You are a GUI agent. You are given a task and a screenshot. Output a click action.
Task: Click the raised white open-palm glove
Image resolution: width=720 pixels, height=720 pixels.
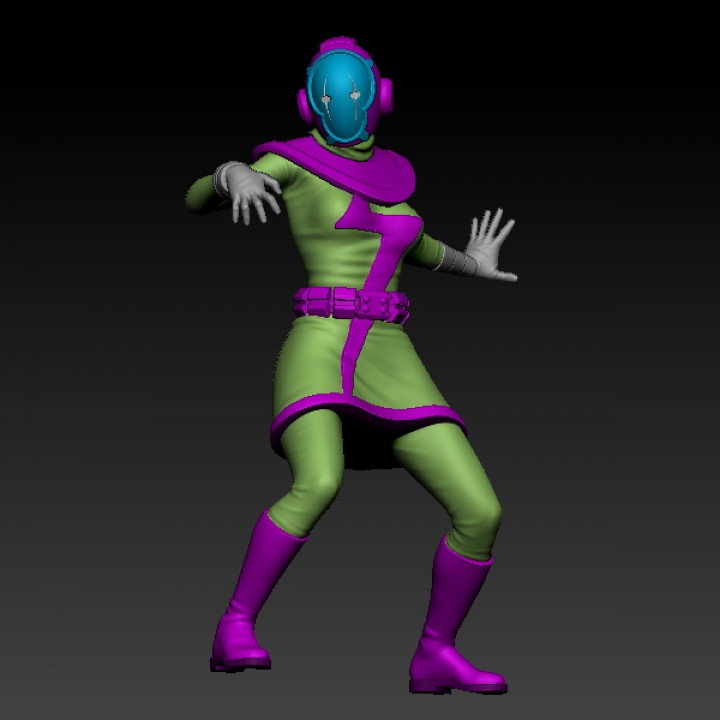point(490,245)
